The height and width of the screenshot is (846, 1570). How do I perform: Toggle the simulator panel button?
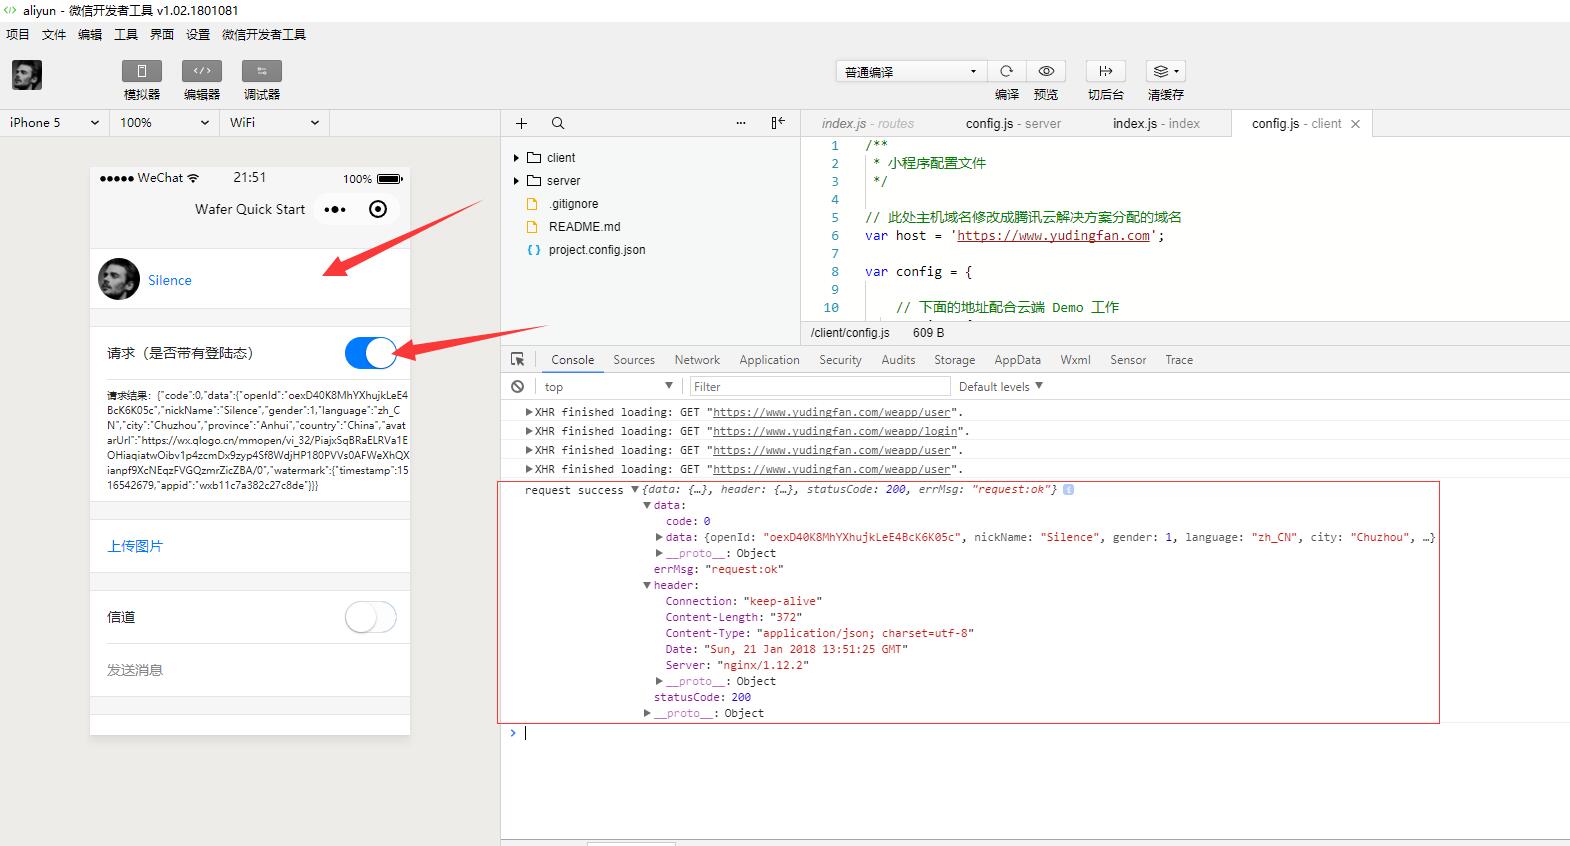(141, 71)
